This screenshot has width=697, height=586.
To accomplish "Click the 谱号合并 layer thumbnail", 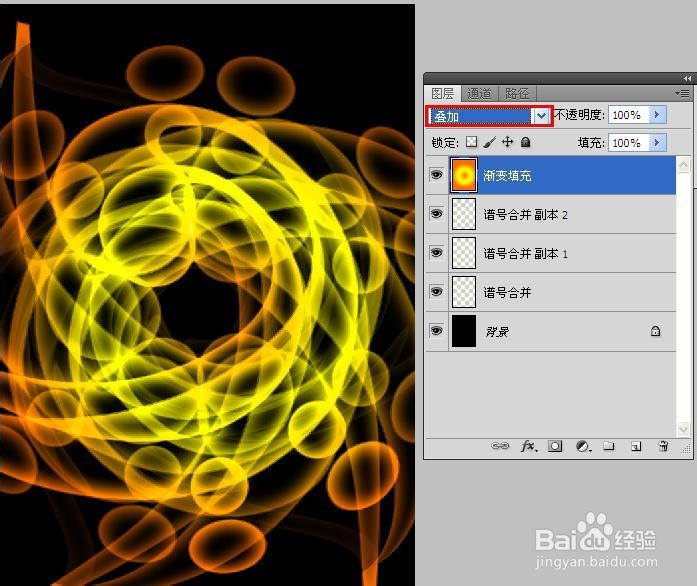I will point(464,292).
